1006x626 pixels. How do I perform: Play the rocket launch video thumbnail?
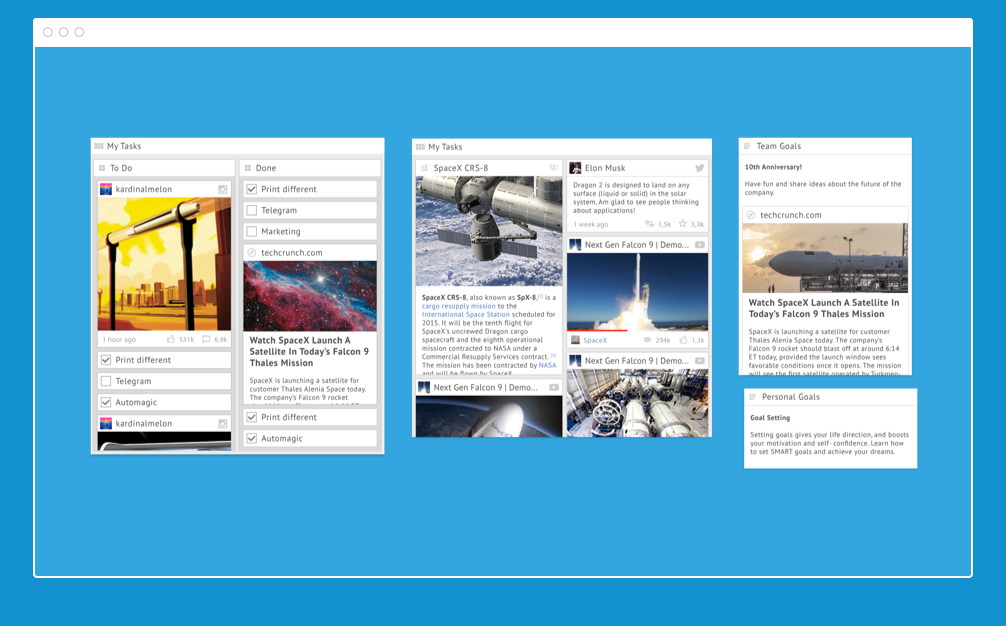(x=638, y=292)
